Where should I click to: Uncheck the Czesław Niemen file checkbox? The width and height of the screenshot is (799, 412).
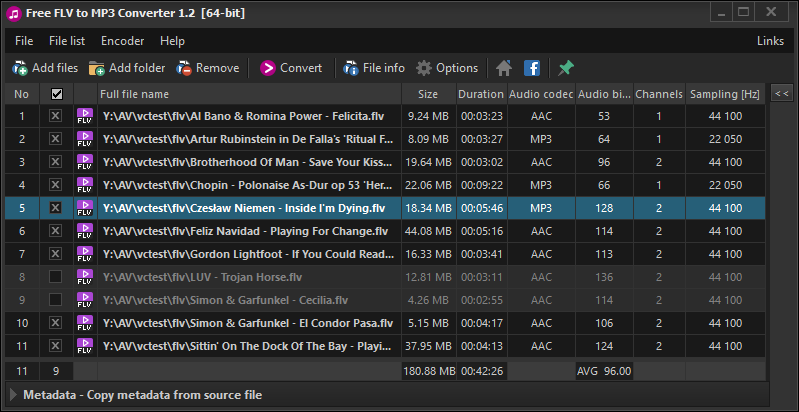pyautogui.click(x=56, y=208)
